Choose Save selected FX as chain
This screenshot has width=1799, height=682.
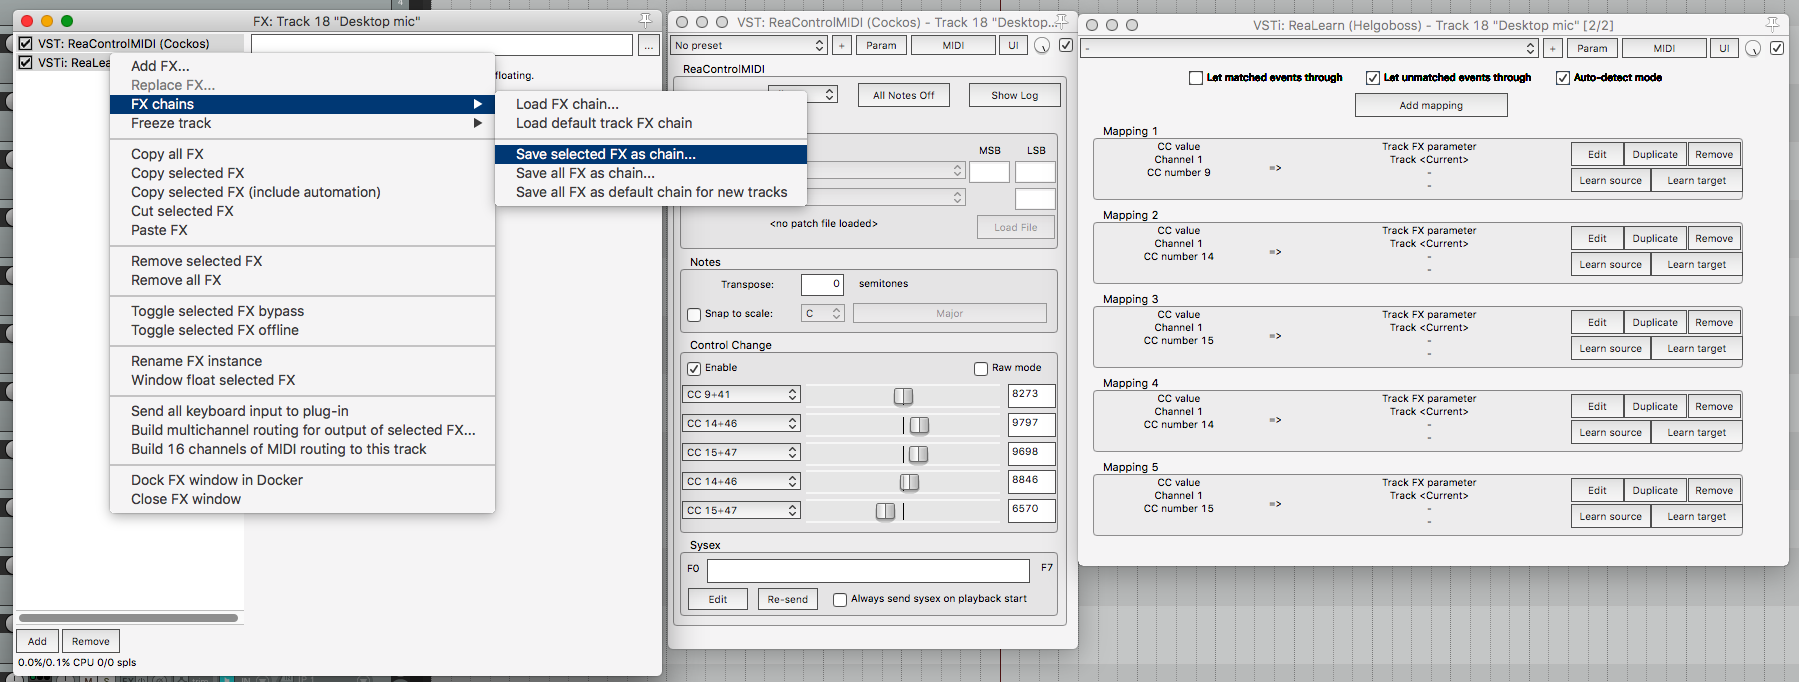click(605, 154)
